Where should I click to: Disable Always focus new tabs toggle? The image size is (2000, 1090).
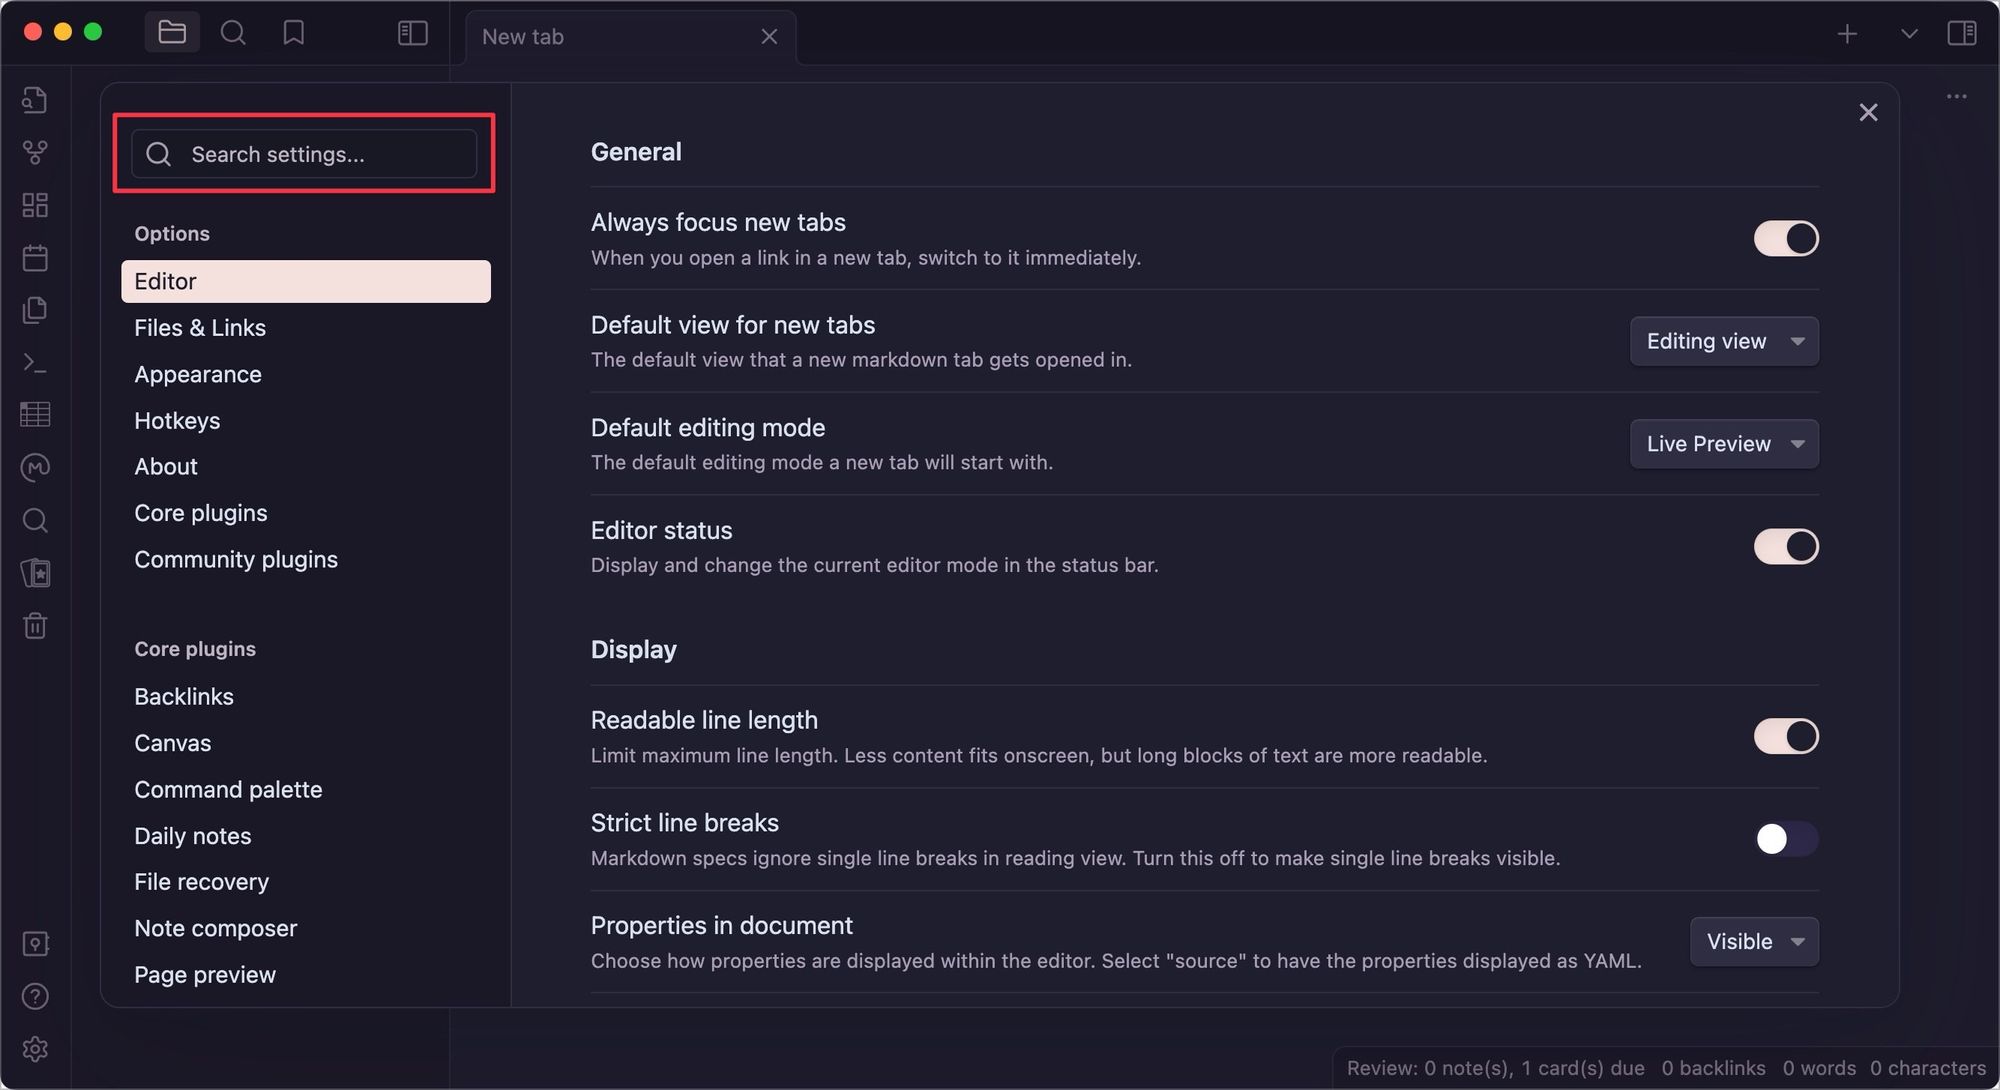click(1785, 239)
